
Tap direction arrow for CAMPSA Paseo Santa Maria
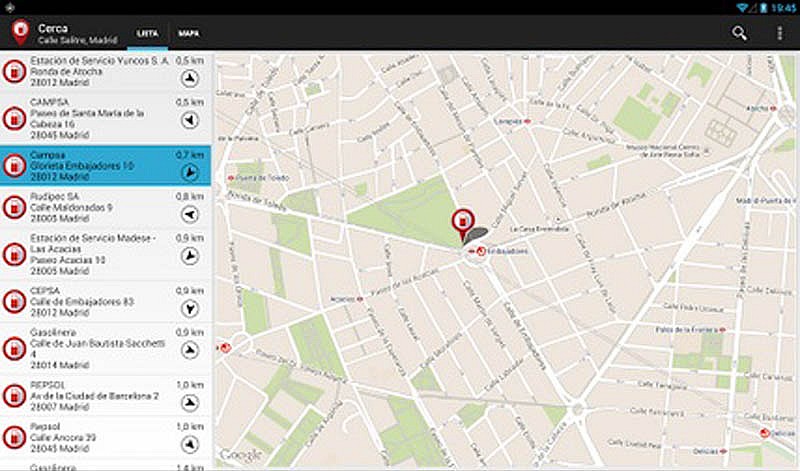click(x=190, y=120)
